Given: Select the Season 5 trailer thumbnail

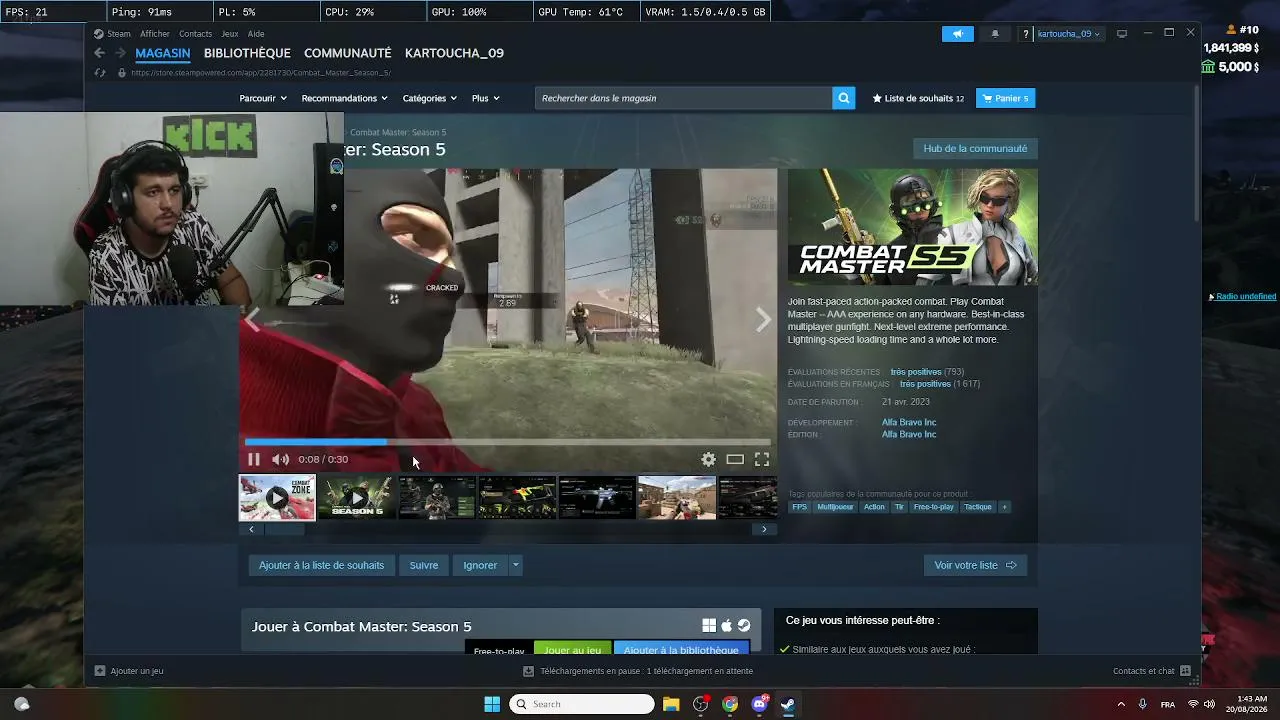Looking at the screenshot, I should 357,498.
